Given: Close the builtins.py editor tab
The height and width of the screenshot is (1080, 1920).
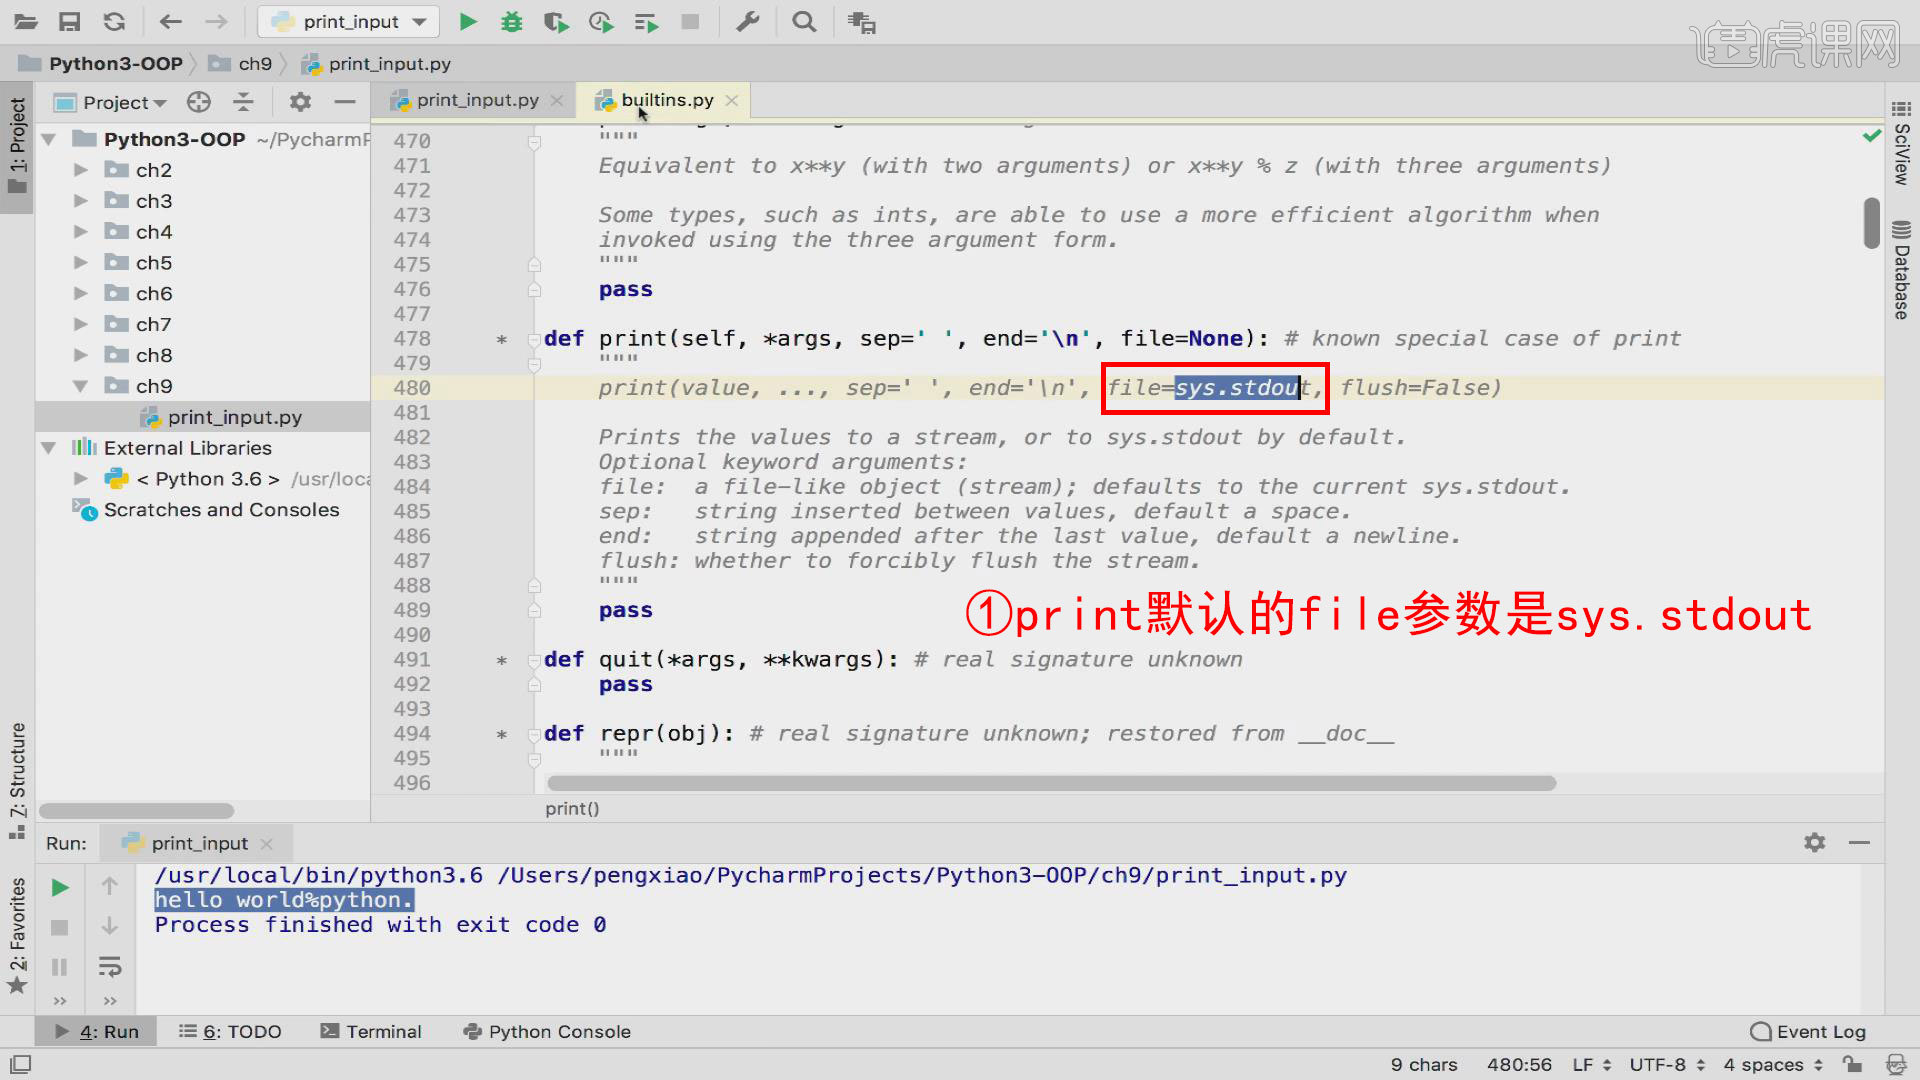Looking at the screenshot, I should pos(732,101).
